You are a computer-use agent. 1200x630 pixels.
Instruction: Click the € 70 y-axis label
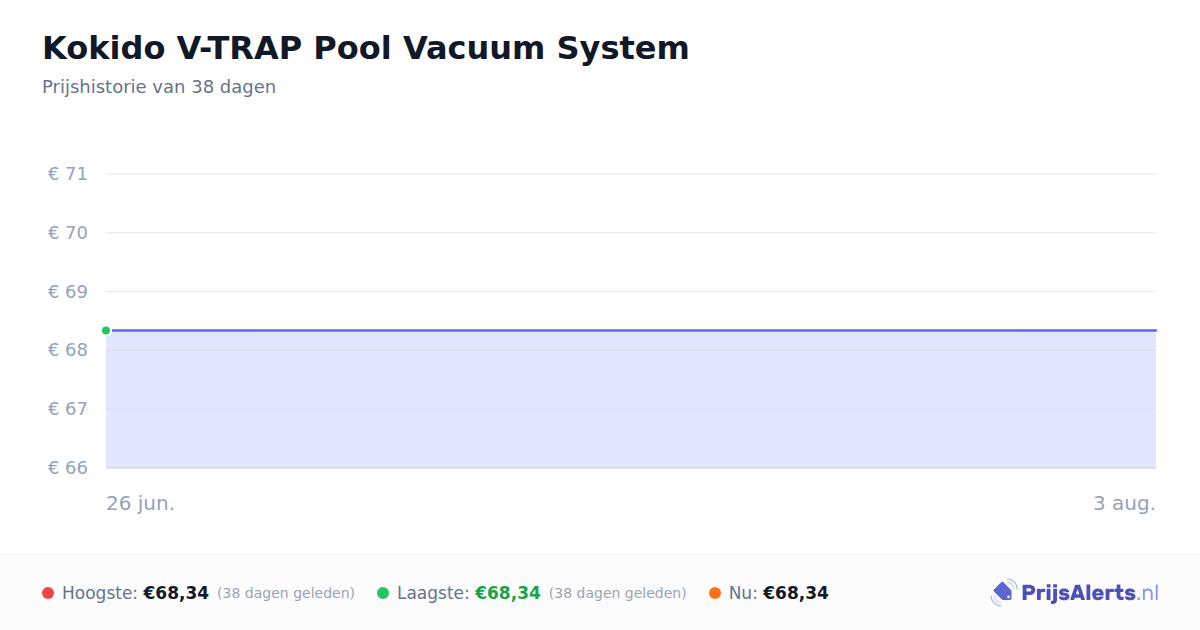(68, 233)
